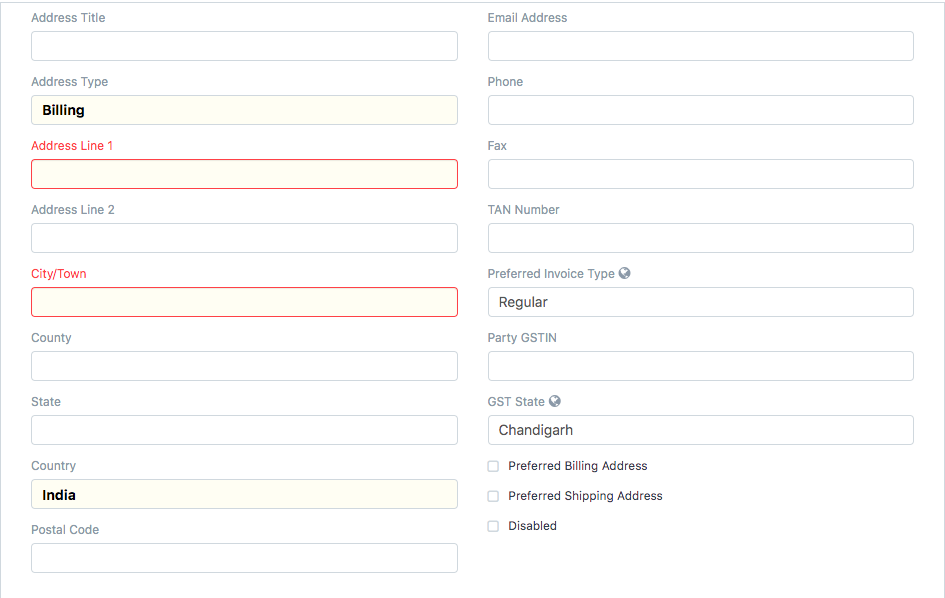Click the Address Line 2 field

(244, 238)
